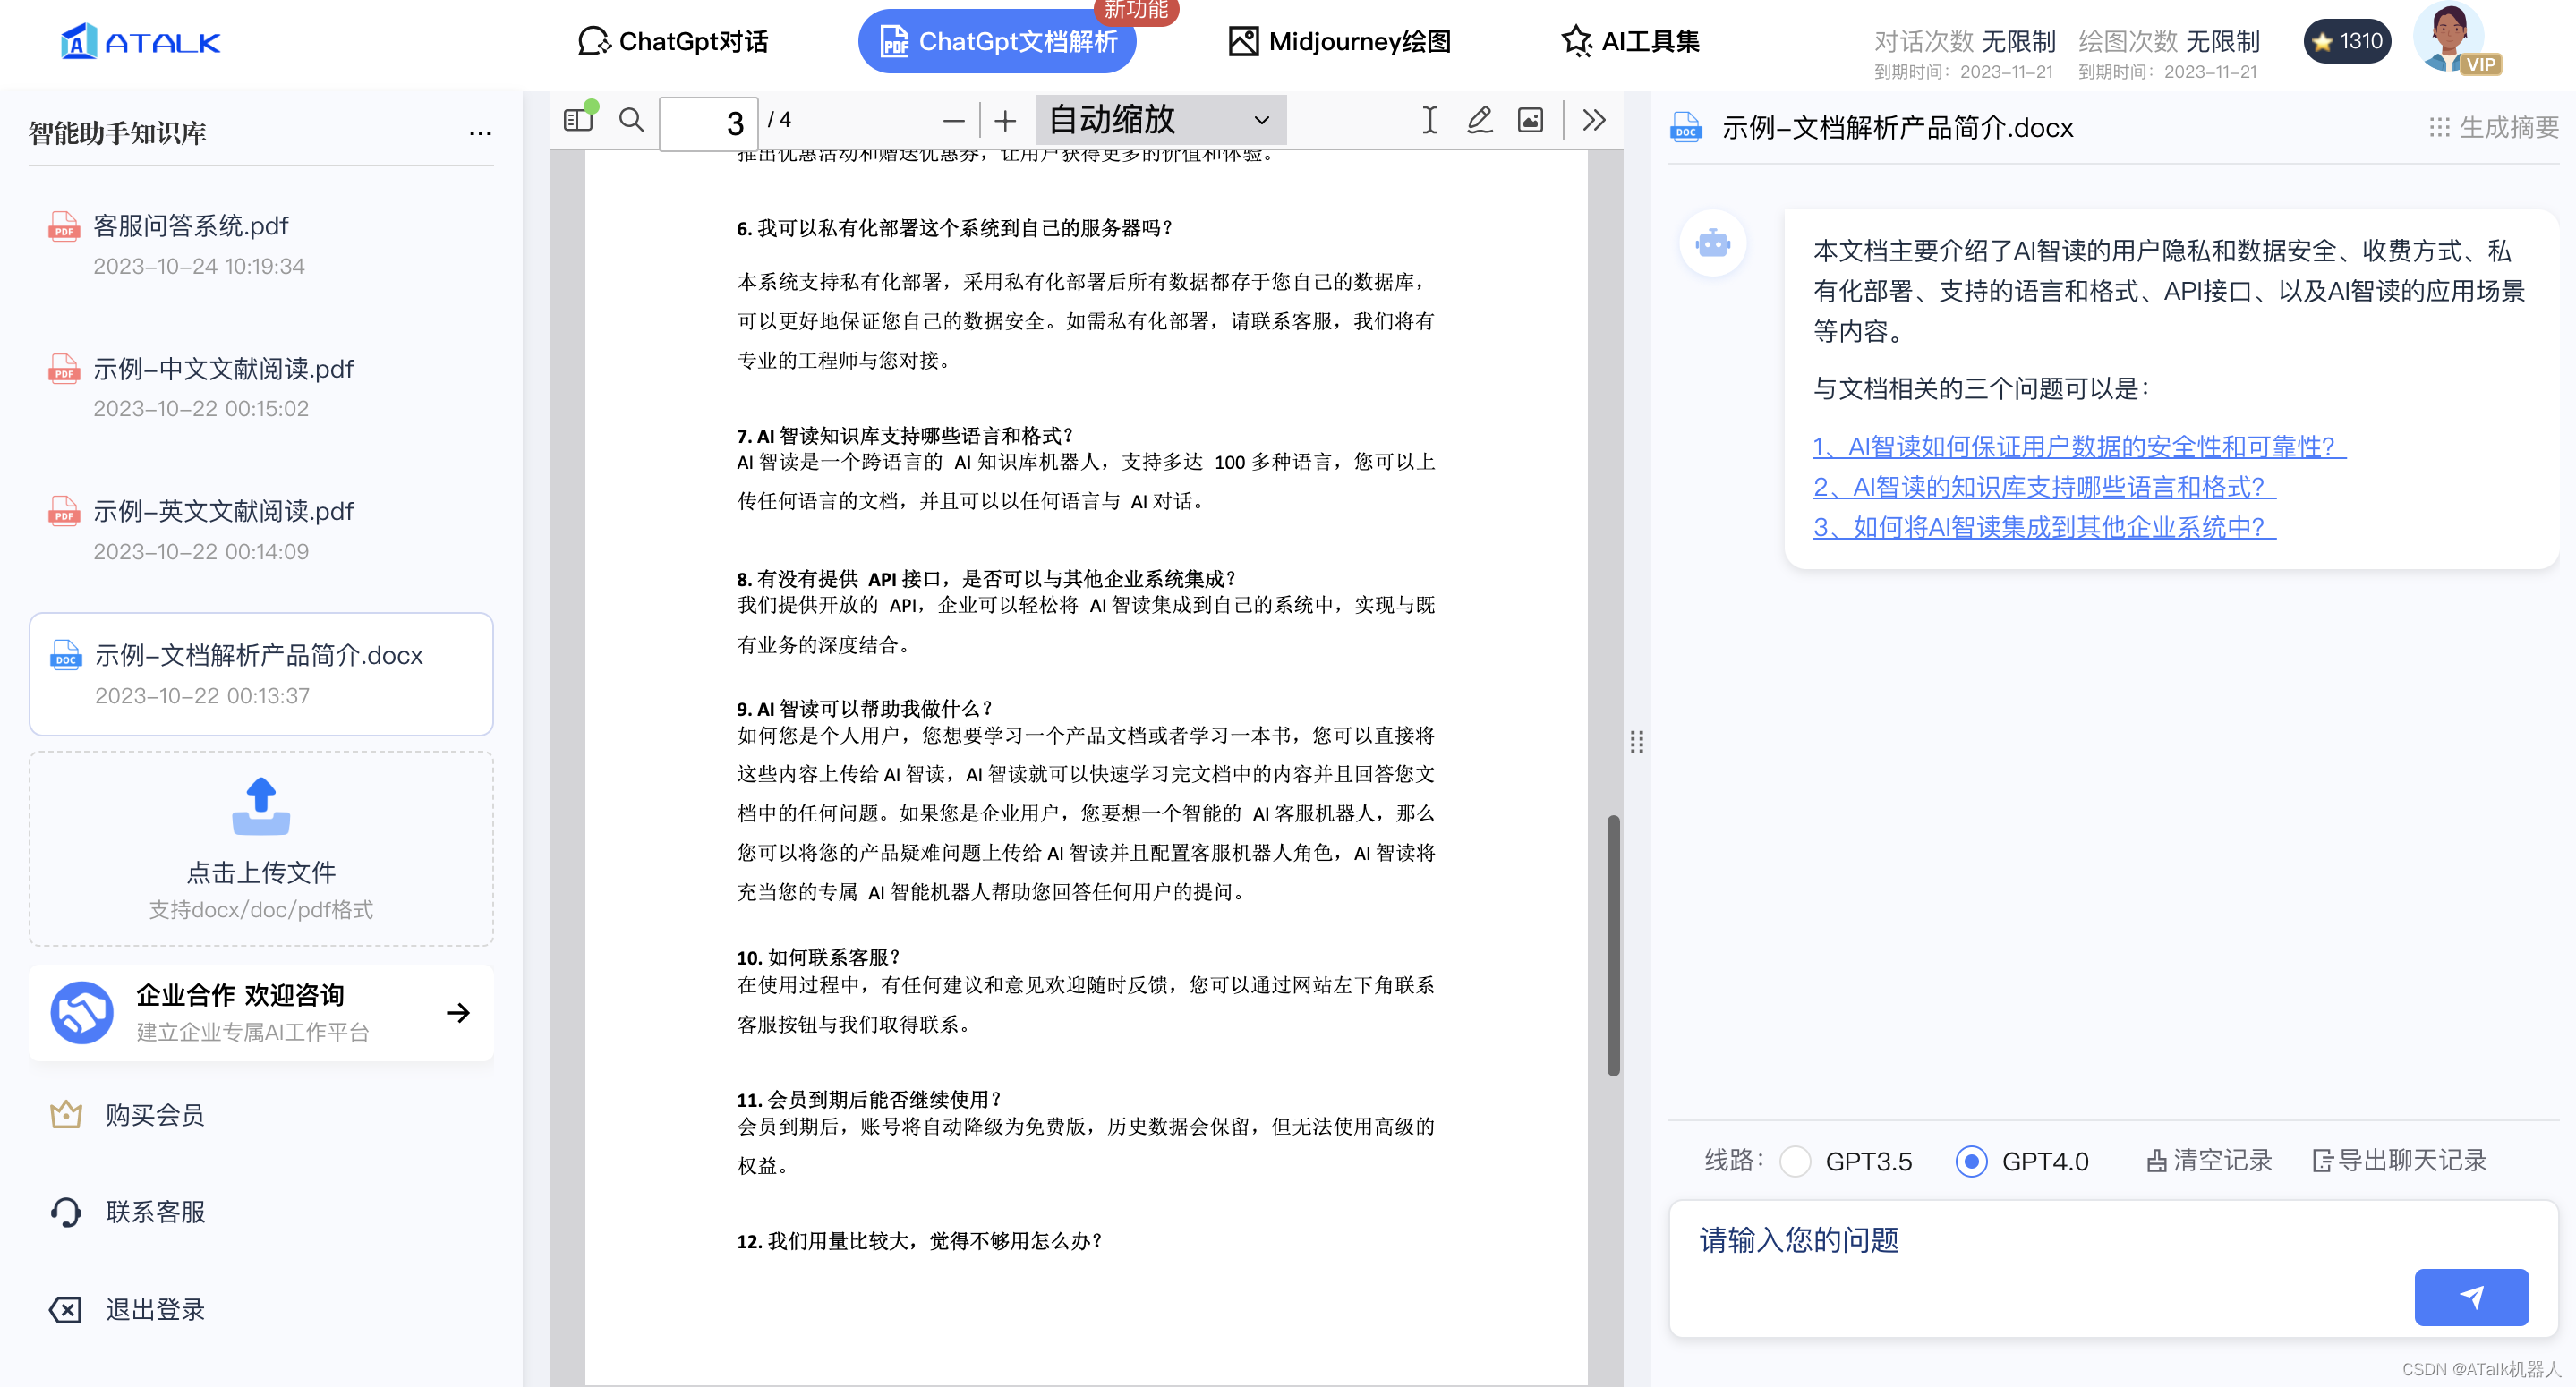Viewport: 2576px width, 1387px height.
Task: Click 退出登录 to log out
Action: [155, 1309]
